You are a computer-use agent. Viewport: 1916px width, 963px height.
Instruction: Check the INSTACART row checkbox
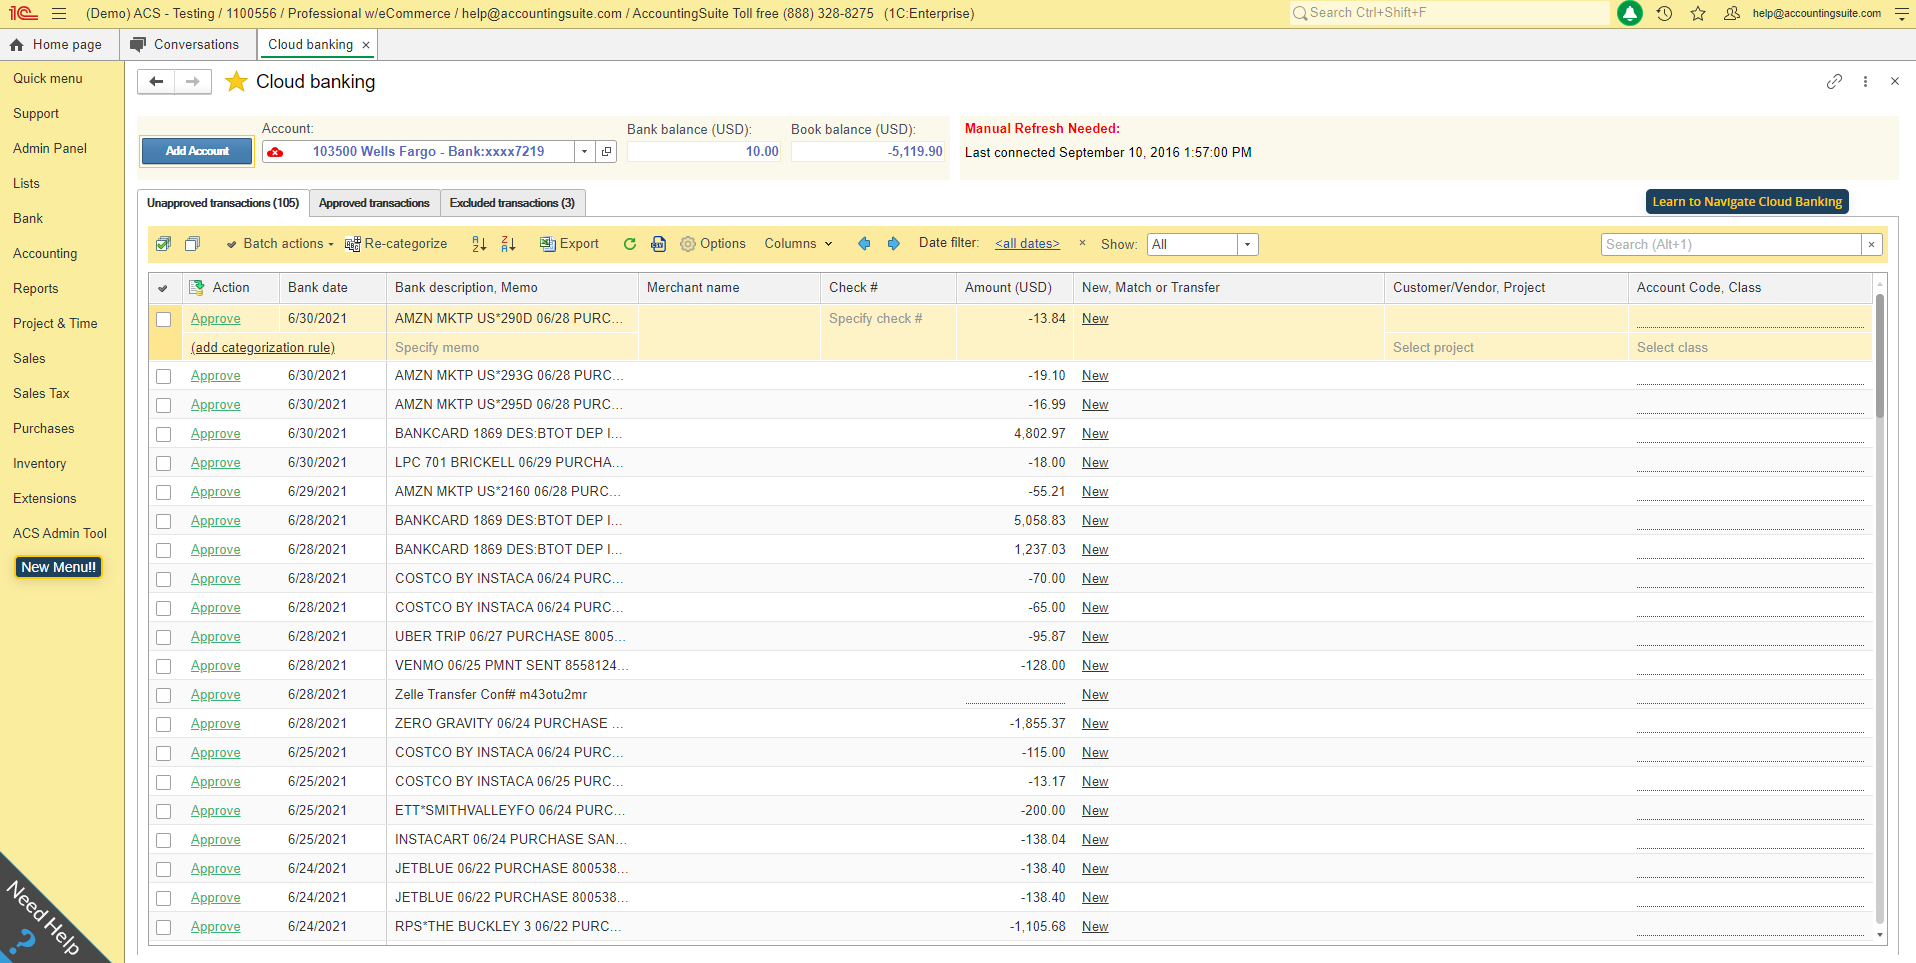[x=164, y=840]
